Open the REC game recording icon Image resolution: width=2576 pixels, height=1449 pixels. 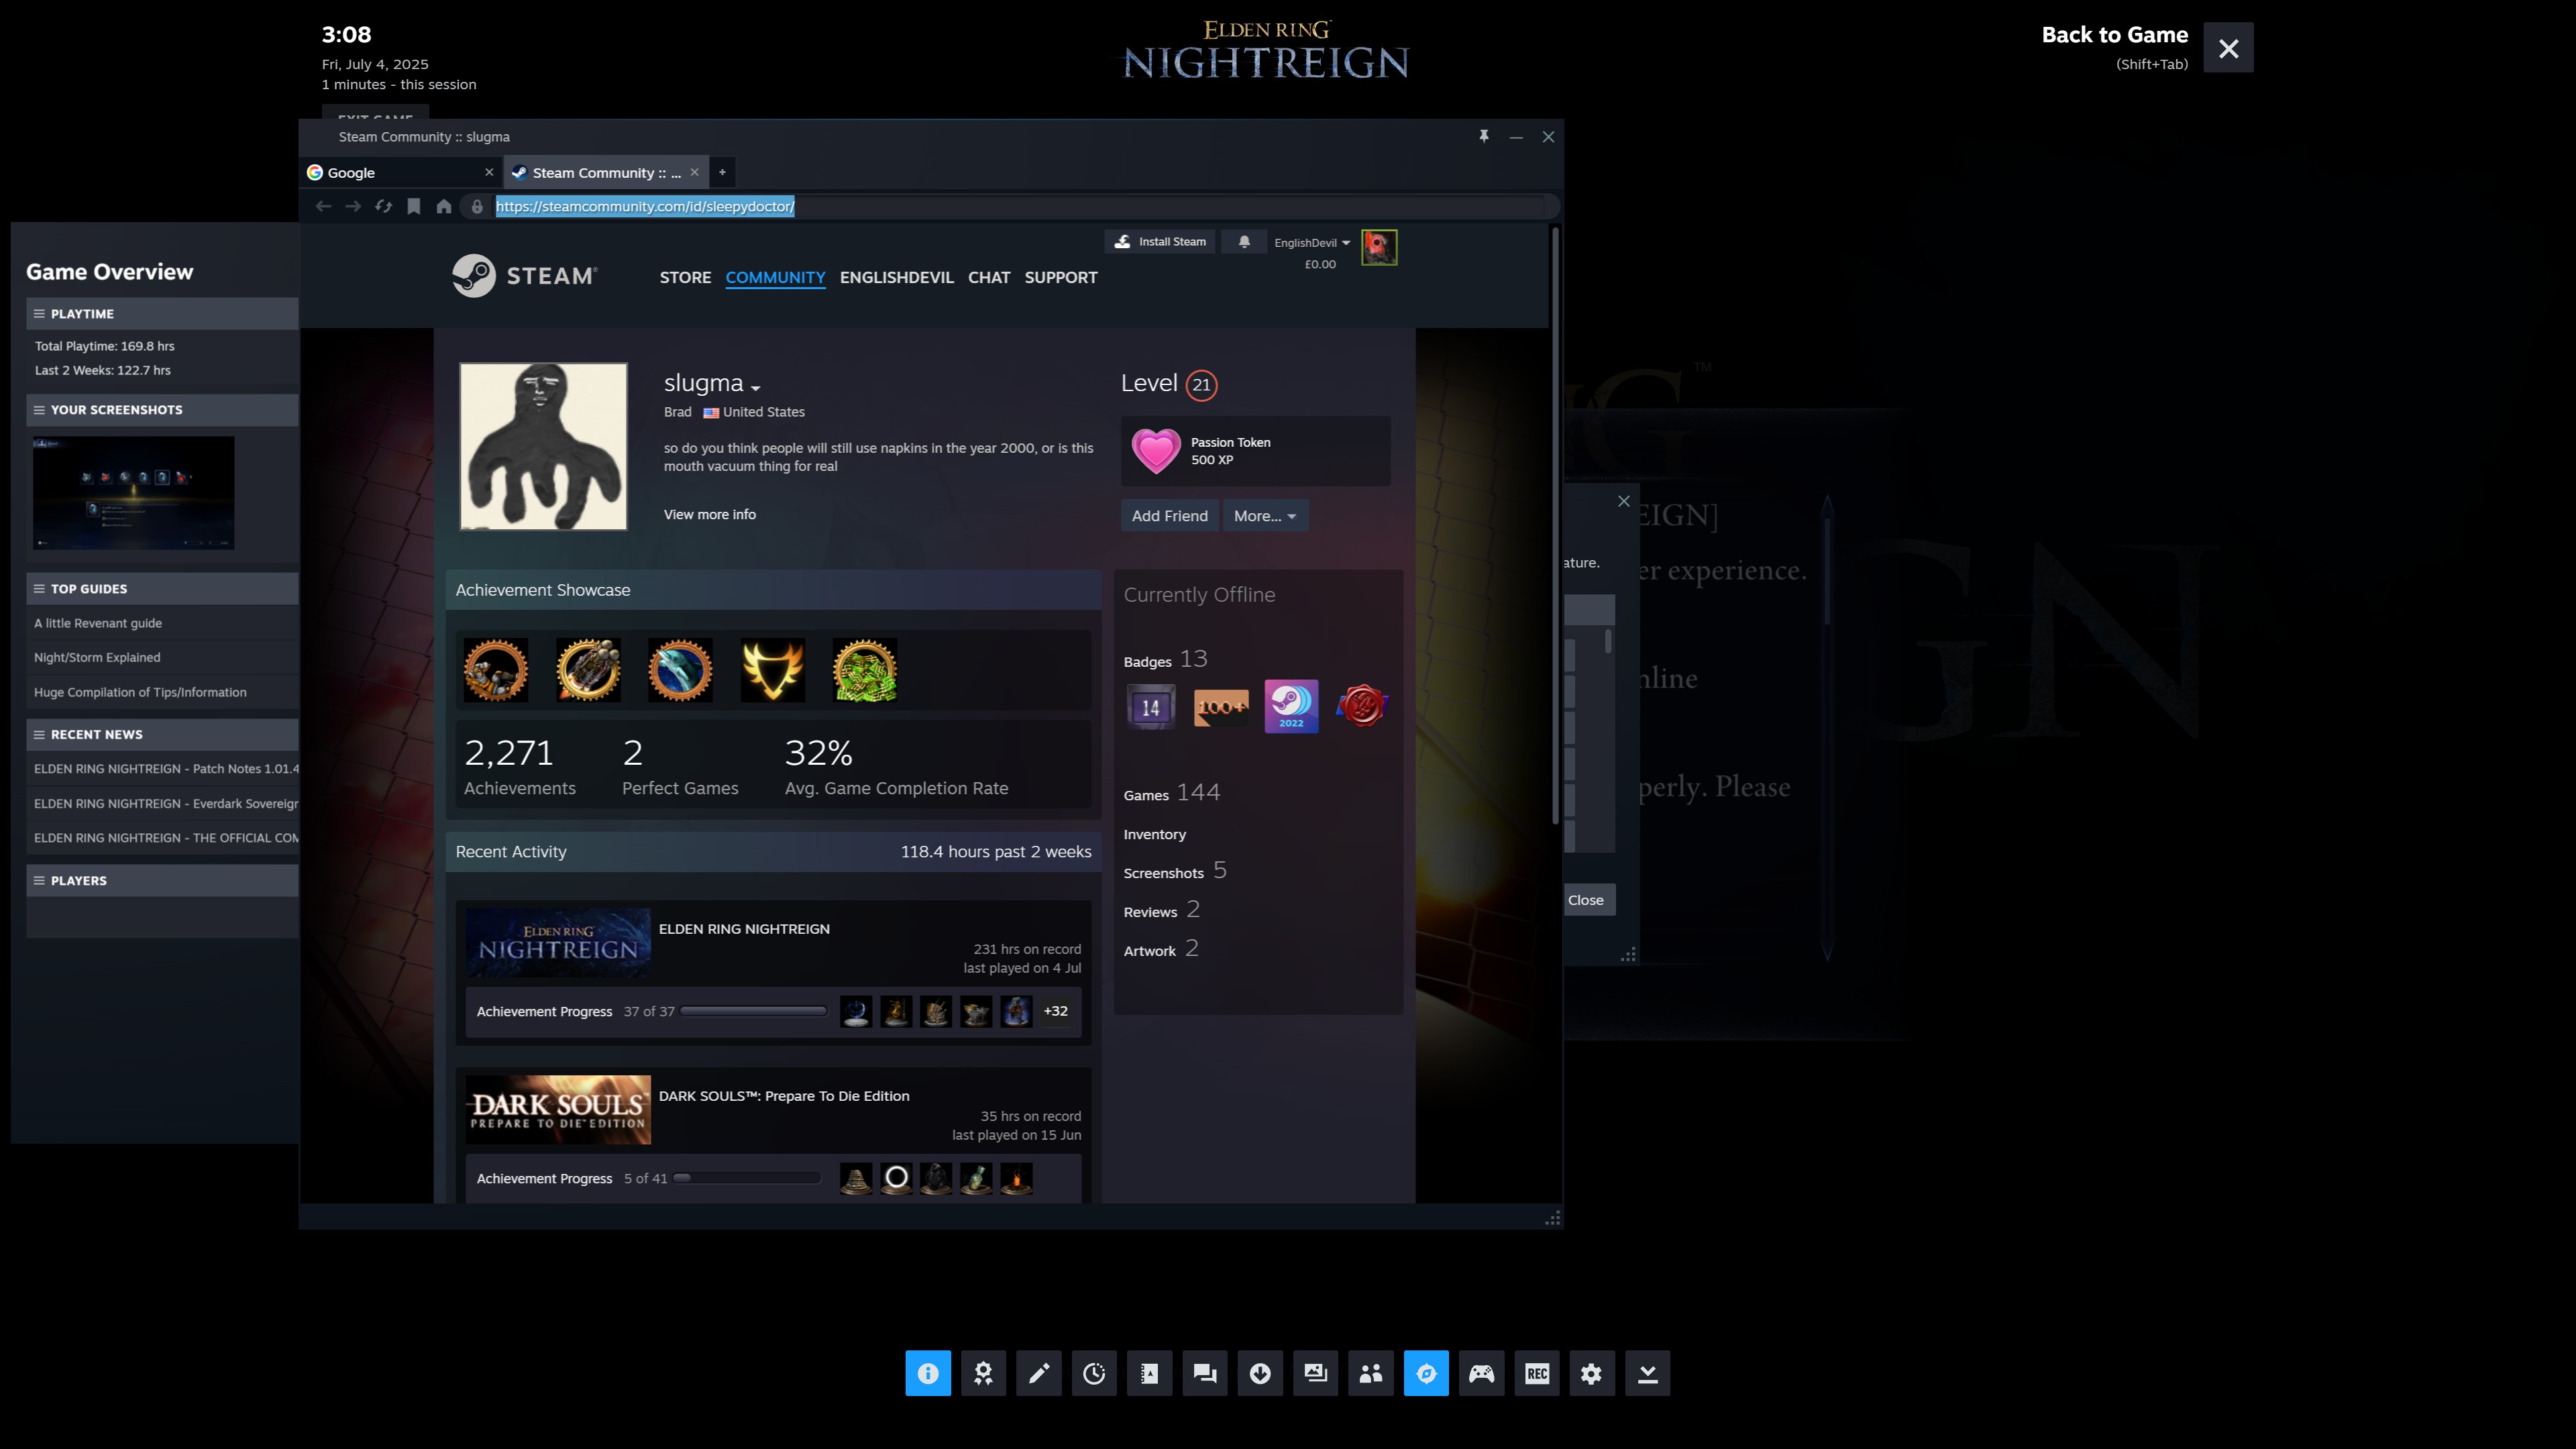1537,1373
